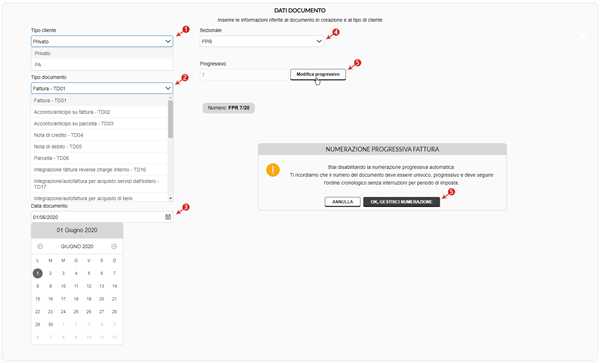The width and height of the screenshot is (600, 363).
Task: Choose Integrazione/autofattura per acquisto di beni
Action: (99, 198)
